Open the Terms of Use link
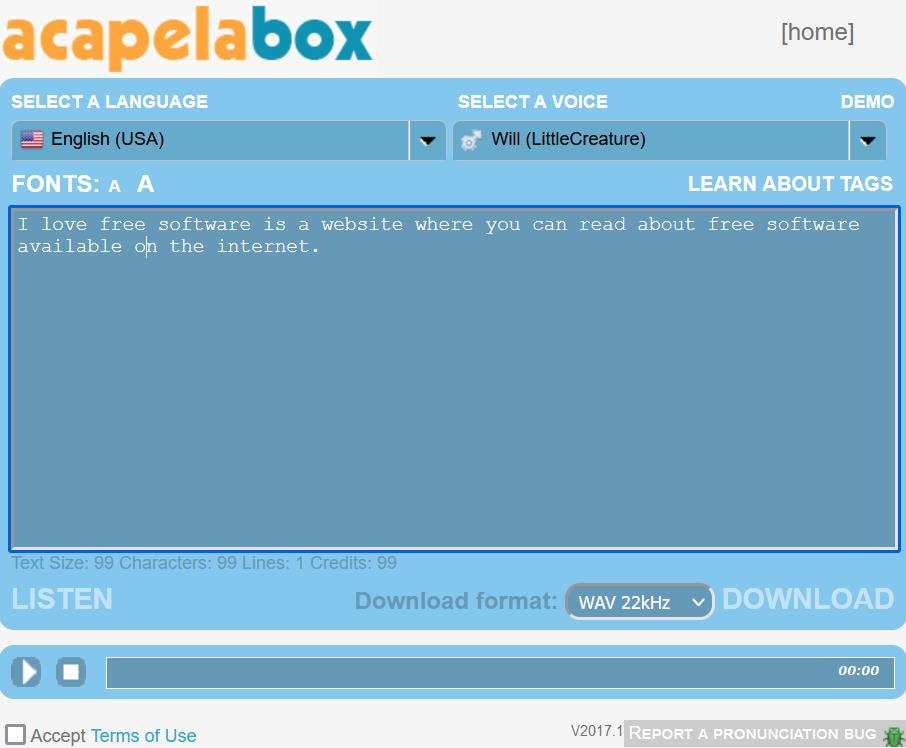 143,736
